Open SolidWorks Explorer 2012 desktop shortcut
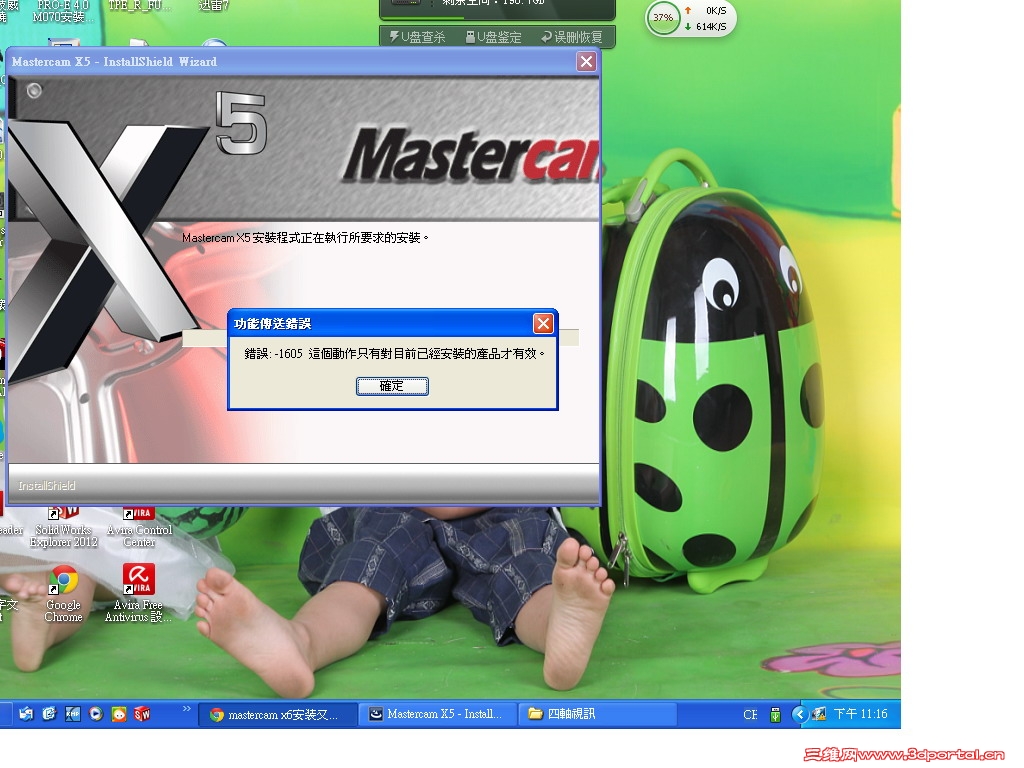 coord(63,527)
